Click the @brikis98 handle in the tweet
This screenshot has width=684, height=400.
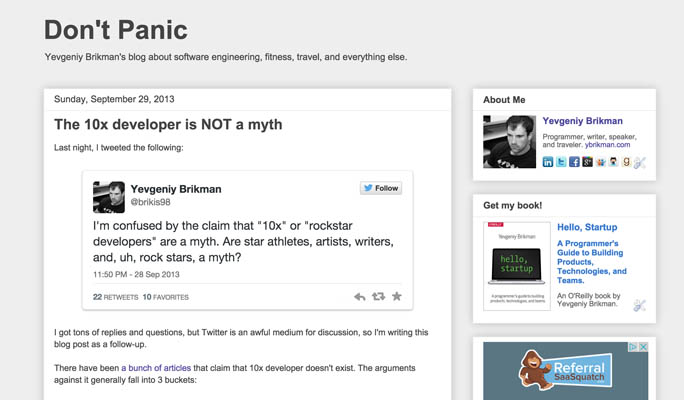point(150,202)
